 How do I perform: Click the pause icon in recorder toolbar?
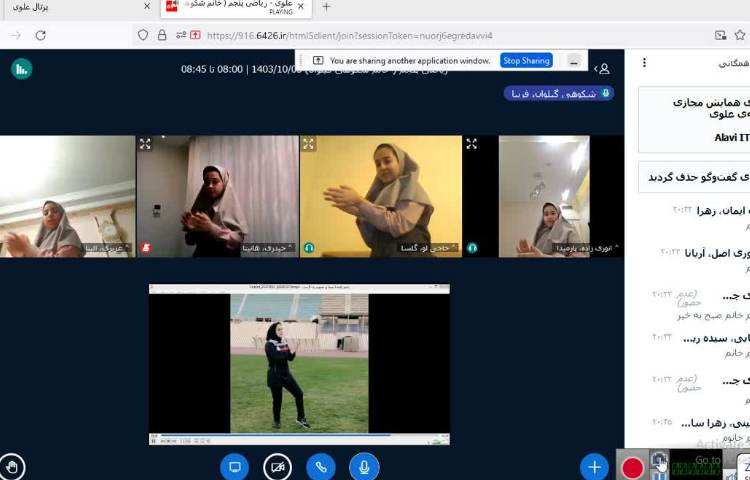(660, 476)
